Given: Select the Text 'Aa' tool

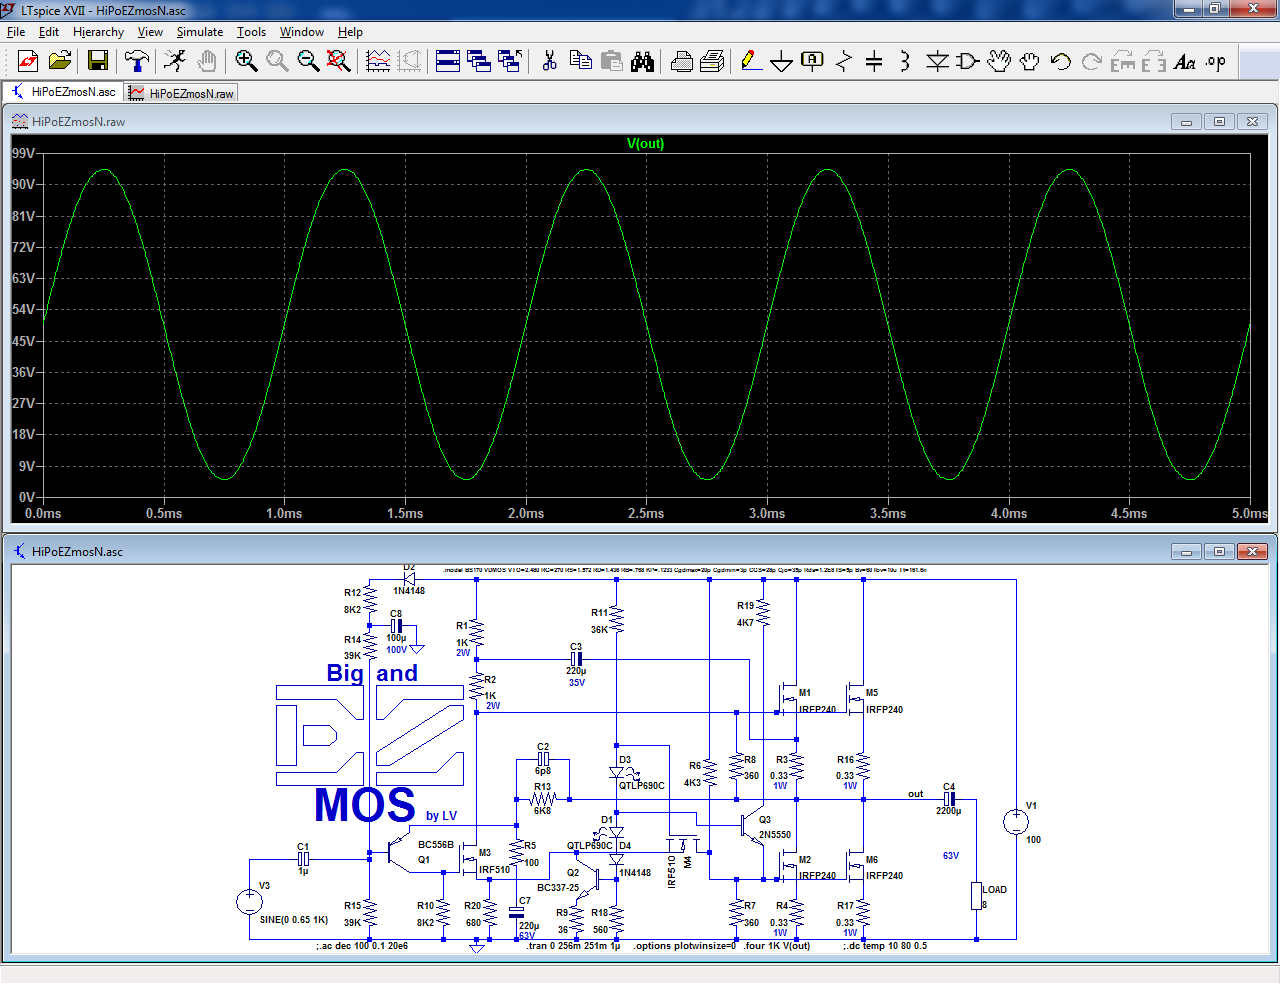Looking at the screenshot, I should pos(1185,62).
